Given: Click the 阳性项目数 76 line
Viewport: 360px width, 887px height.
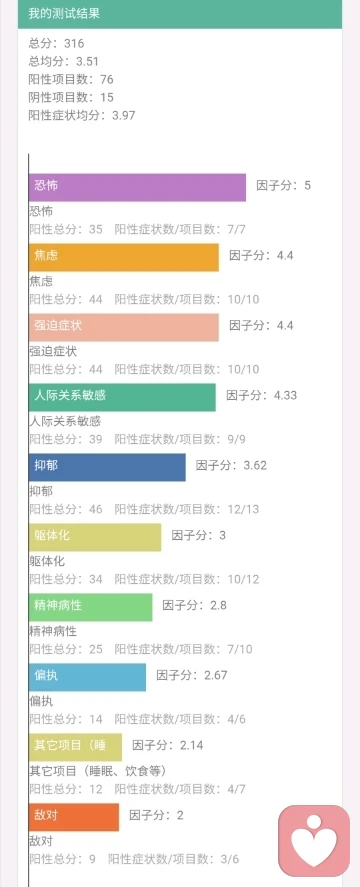Looking at the screenshot, I should [x=71, y=79].
